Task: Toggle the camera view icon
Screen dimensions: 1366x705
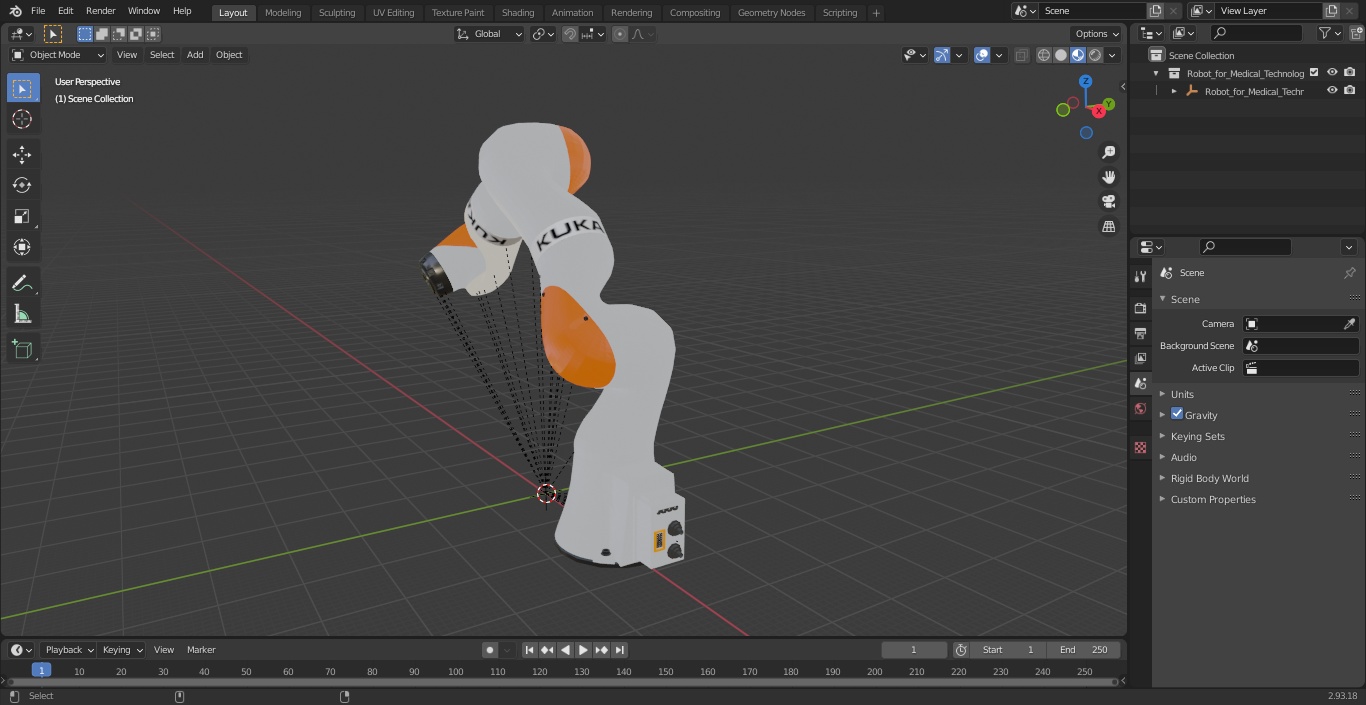Action: pos(1108,202)
